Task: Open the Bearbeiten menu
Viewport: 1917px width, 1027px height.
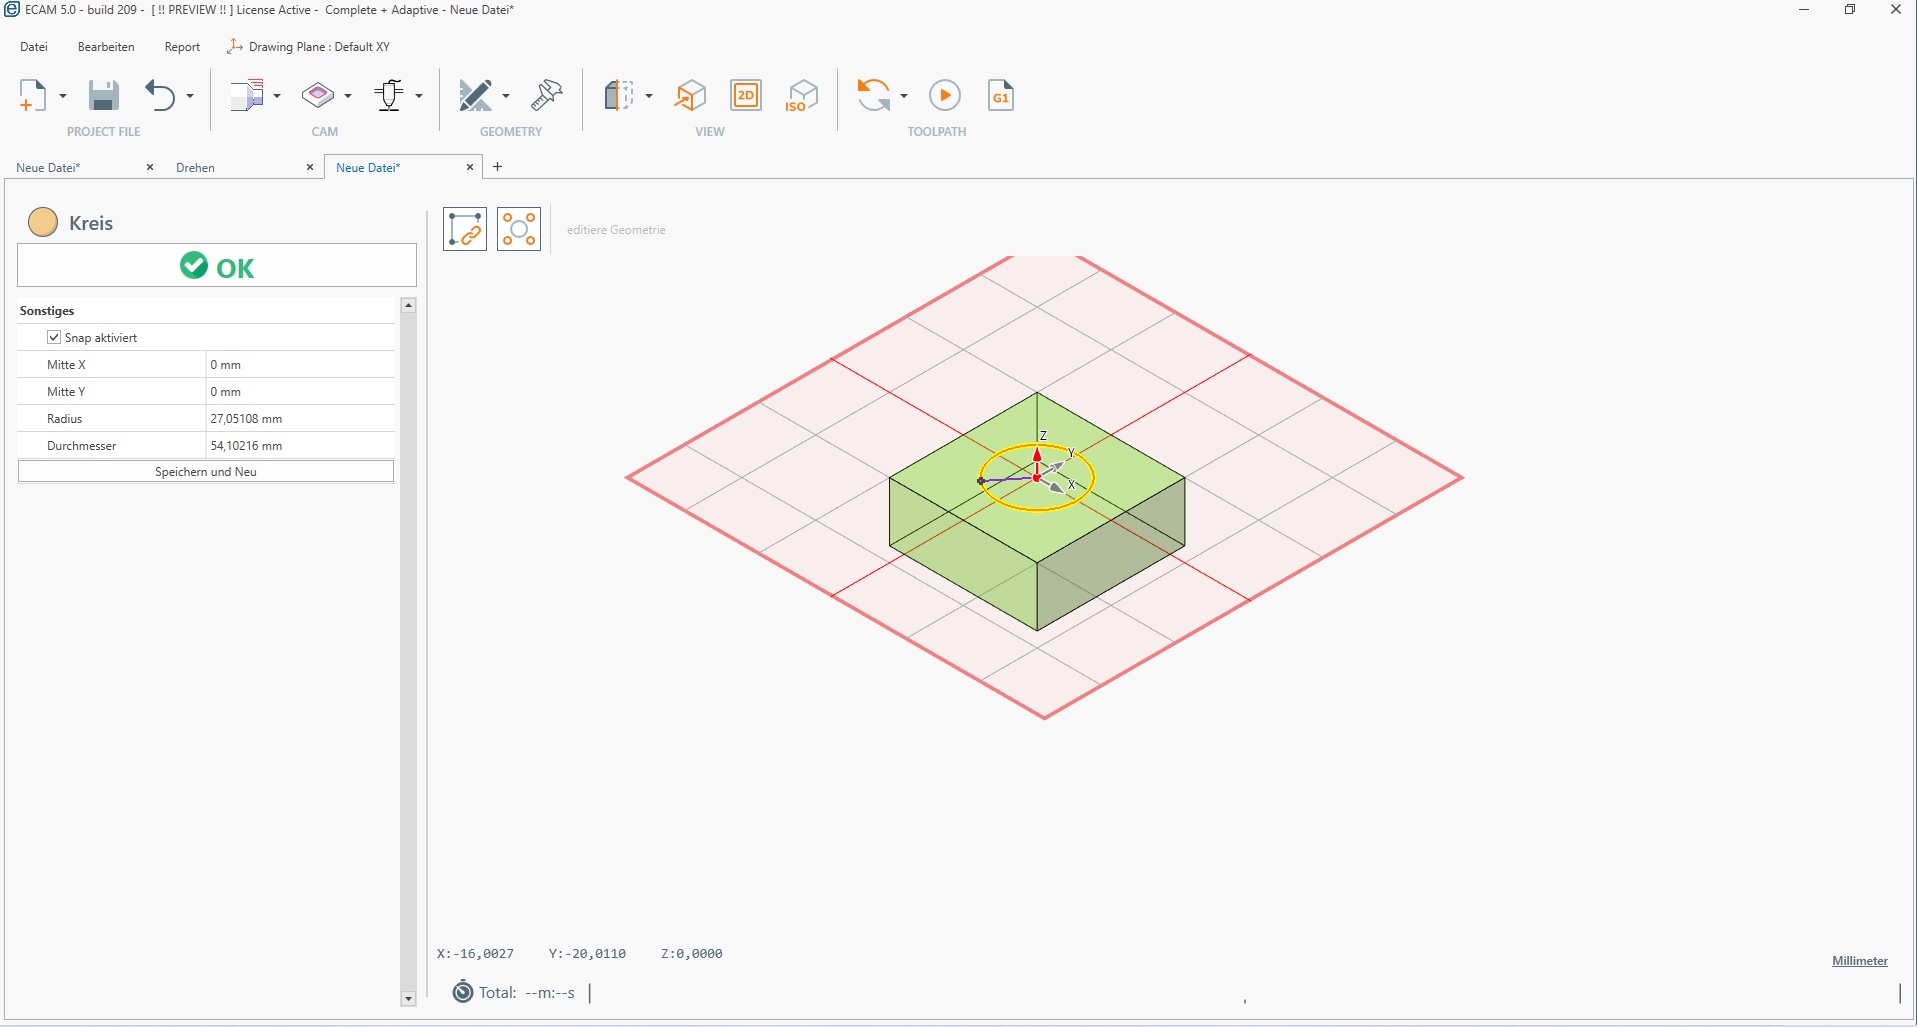Action: point(106,47)
